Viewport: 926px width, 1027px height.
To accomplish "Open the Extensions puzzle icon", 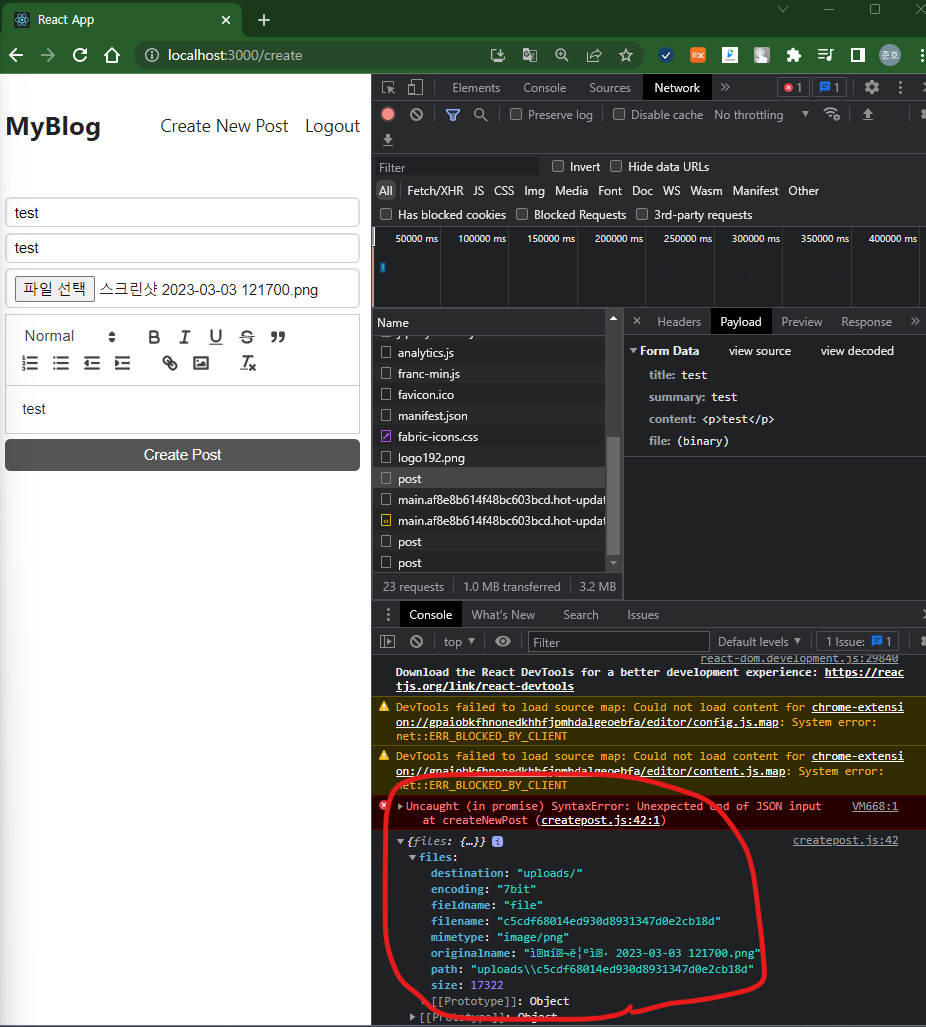I will [x=794, y=55].
